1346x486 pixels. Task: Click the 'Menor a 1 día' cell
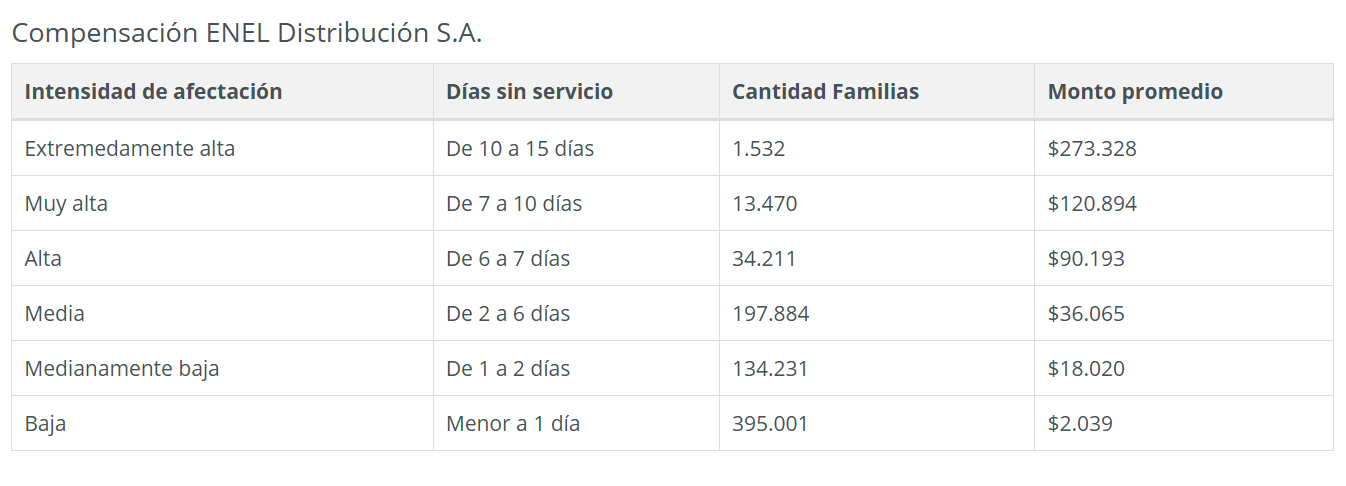(513, 424)
